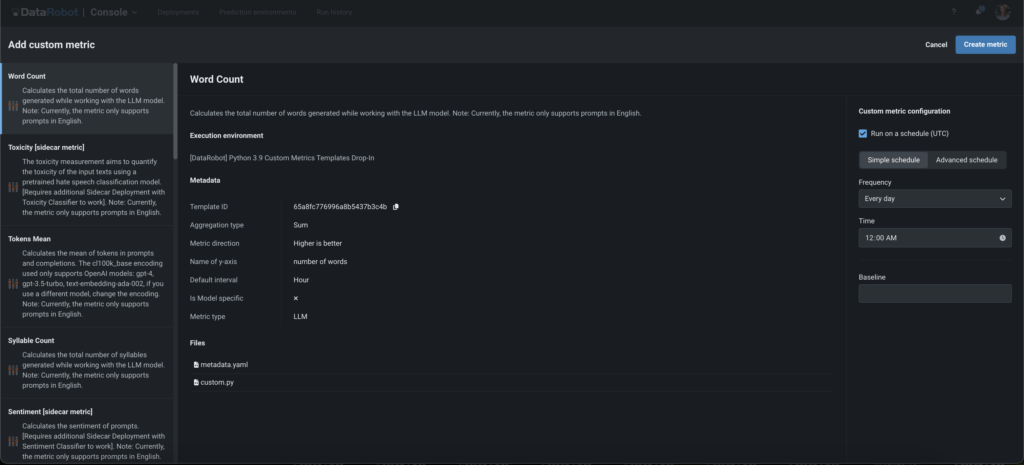
Task: Click the Default interval value Hour
Action: click(301, 280)
